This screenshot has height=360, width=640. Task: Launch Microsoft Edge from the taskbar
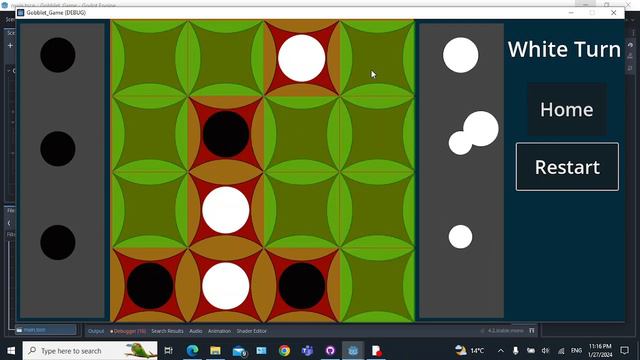[192, 351]
